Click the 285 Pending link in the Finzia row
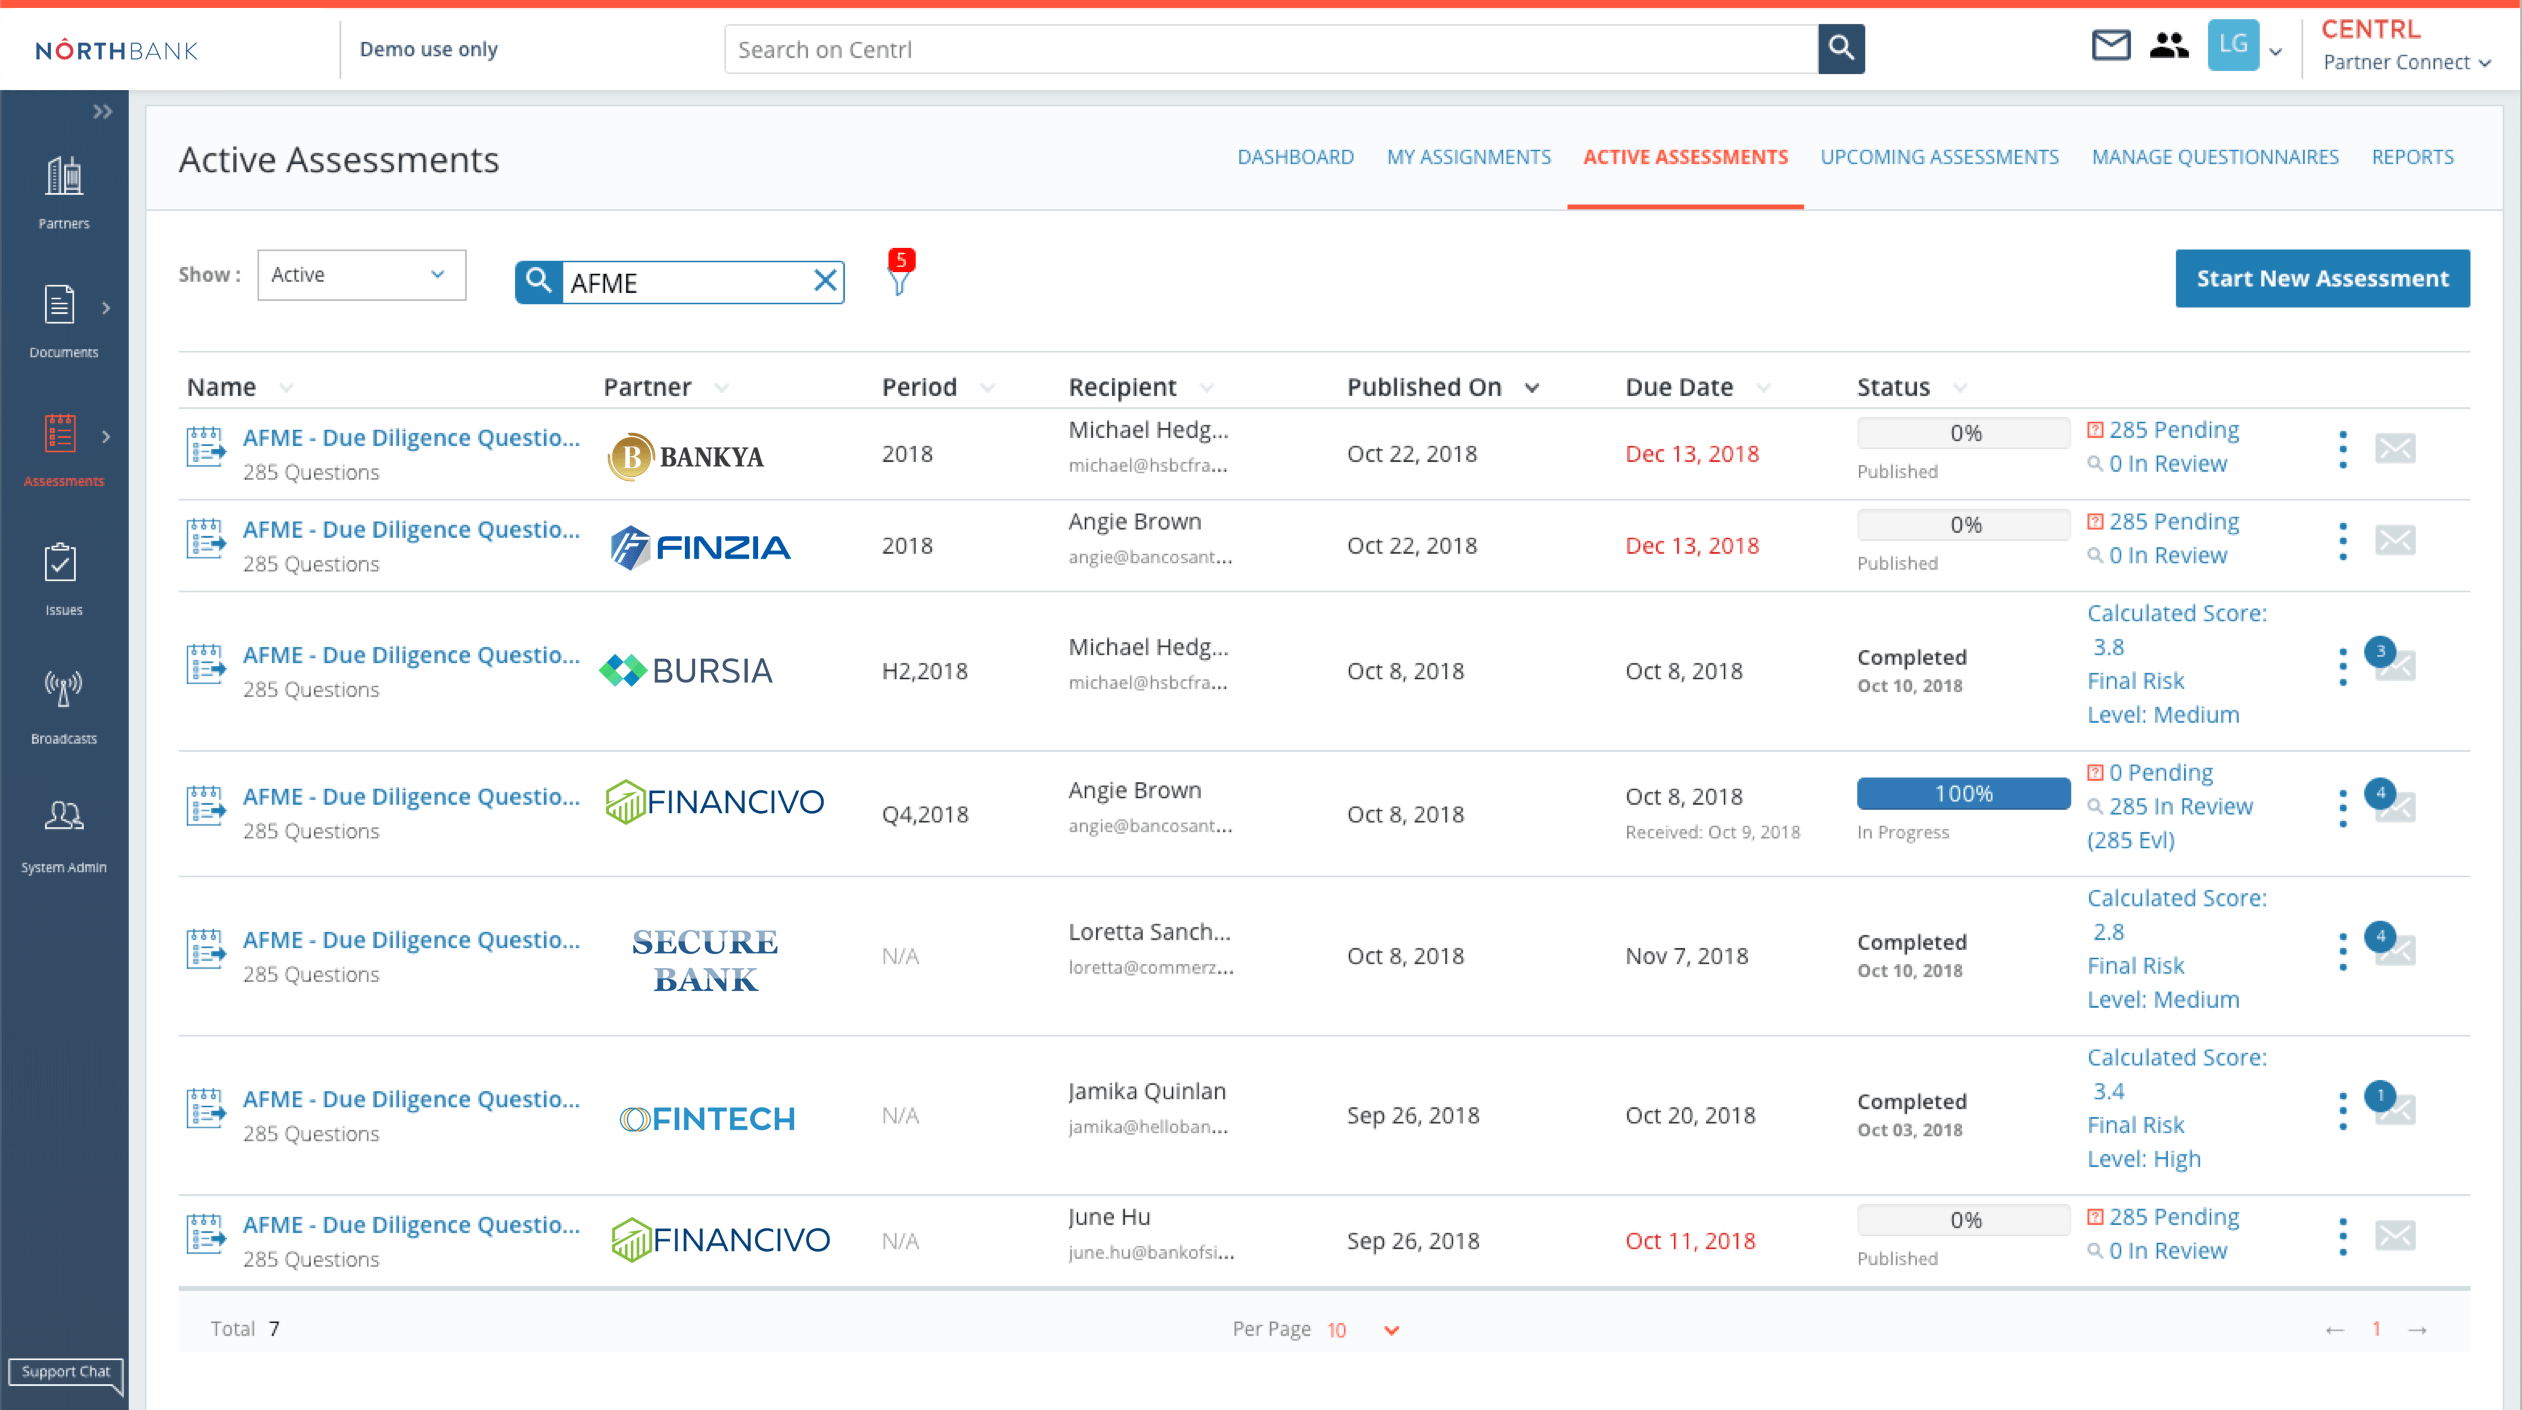Image resolution: width=2522 pixels, height=1410 pixels. [x=2173, y=522]
